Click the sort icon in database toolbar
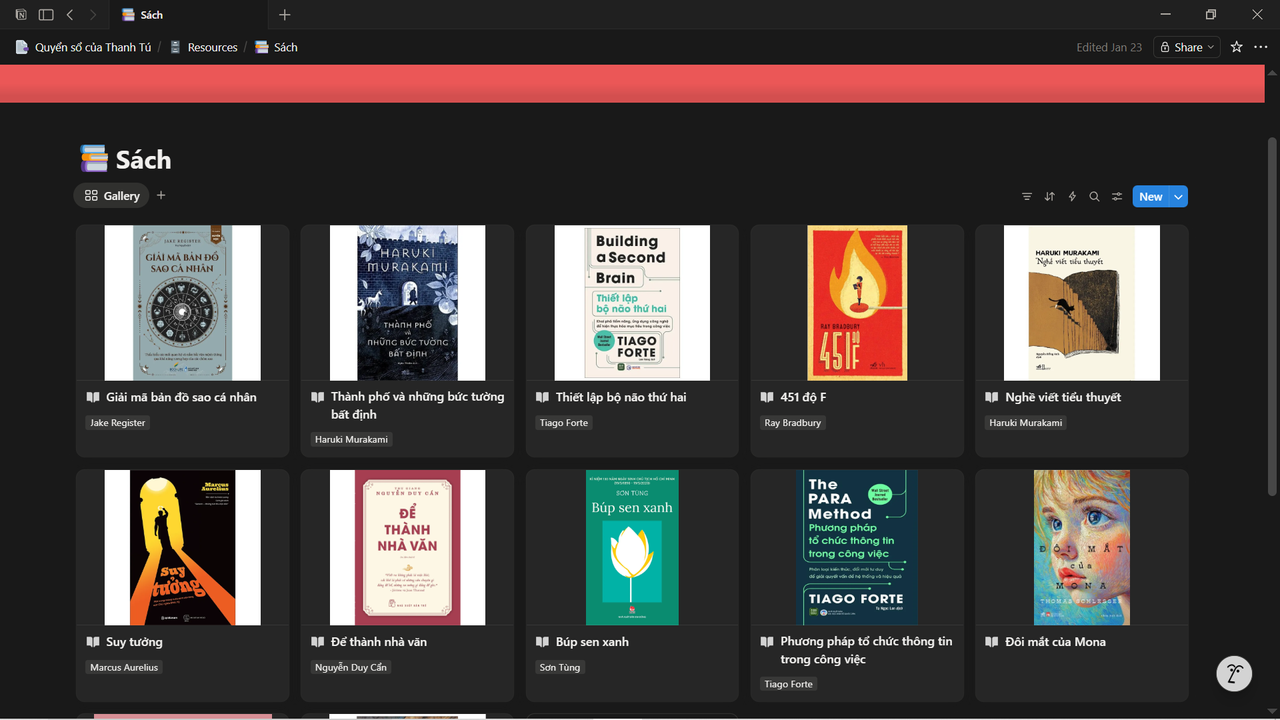Image resolution: width=1280 pixels, height=720 pixels. [x=1049, y=197]
